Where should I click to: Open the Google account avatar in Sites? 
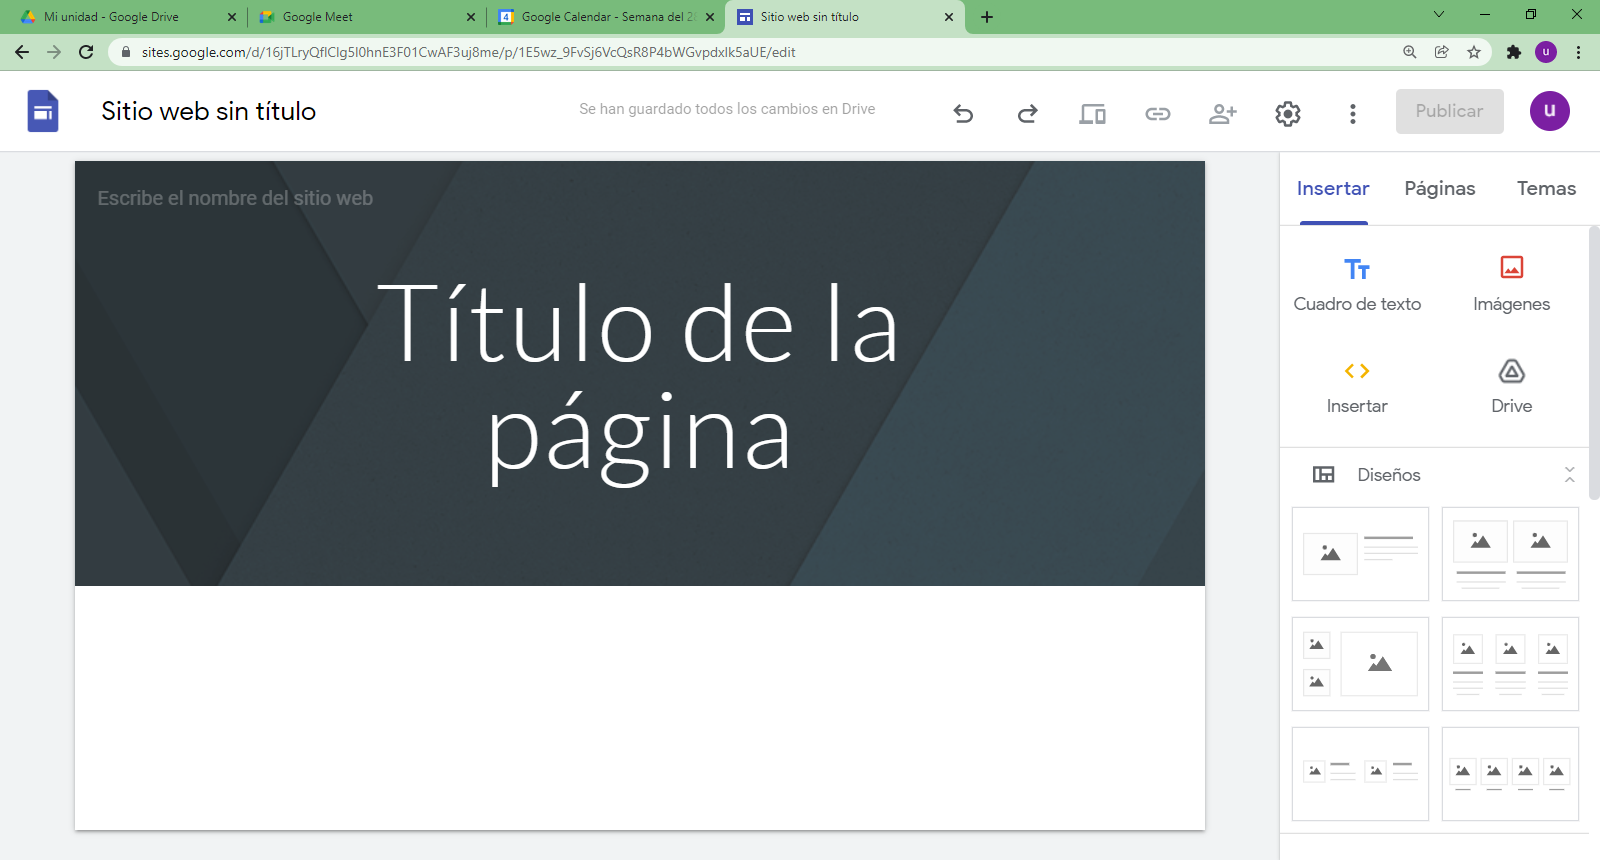coord(1550,111)
